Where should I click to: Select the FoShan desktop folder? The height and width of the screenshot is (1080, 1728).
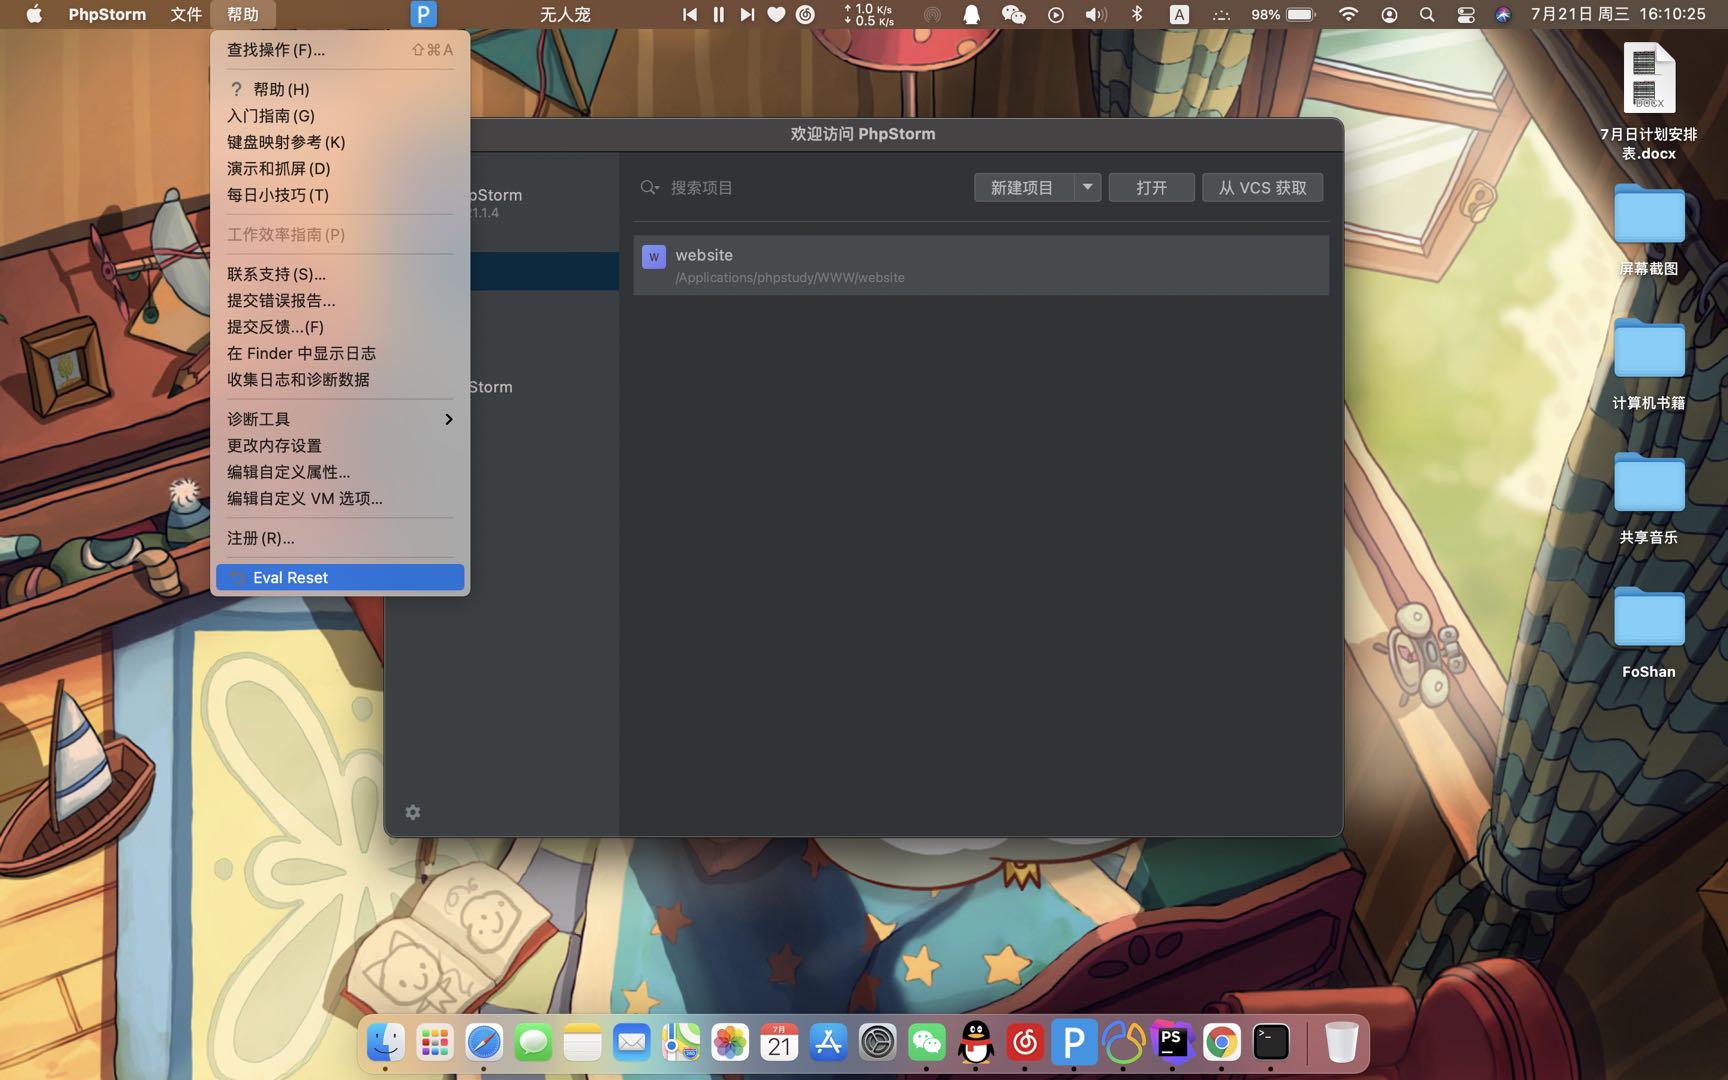[1649, 632]
